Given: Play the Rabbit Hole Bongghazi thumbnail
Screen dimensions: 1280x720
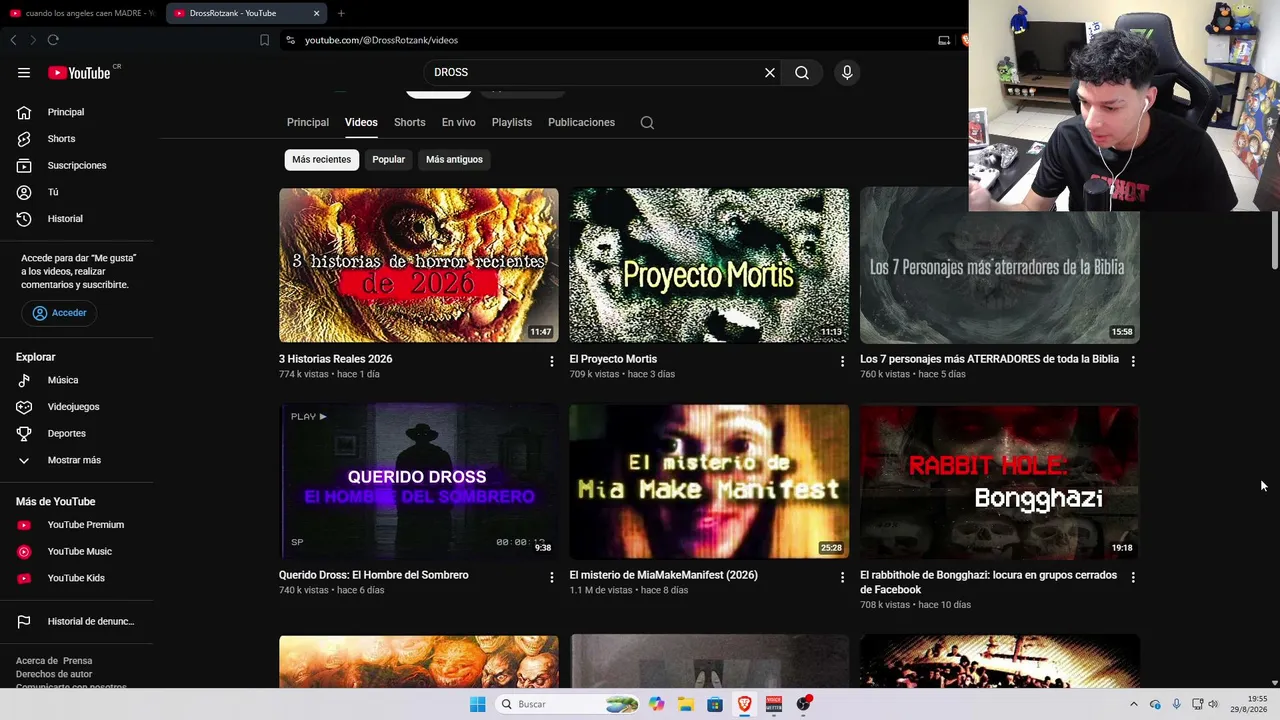Looking at the screenshot, I should (x=1000, y=481).
